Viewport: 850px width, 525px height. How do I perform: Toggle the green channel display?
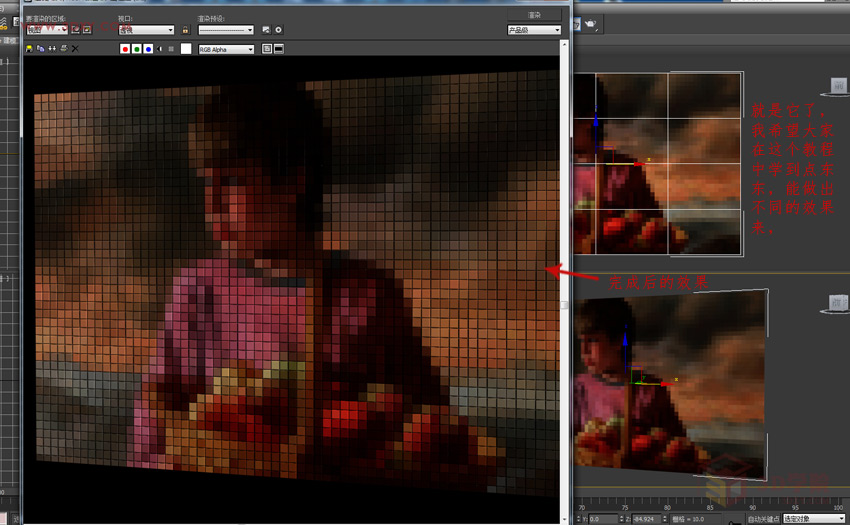[x=137, y=49]
